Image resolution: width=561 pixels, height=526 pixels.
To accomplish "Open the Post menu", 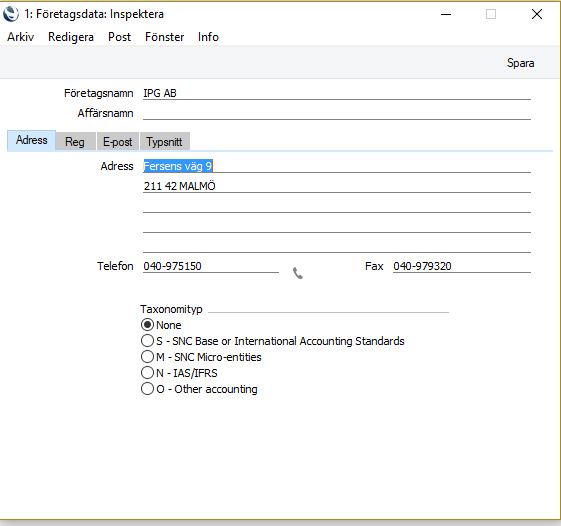I will pos(119,37).
